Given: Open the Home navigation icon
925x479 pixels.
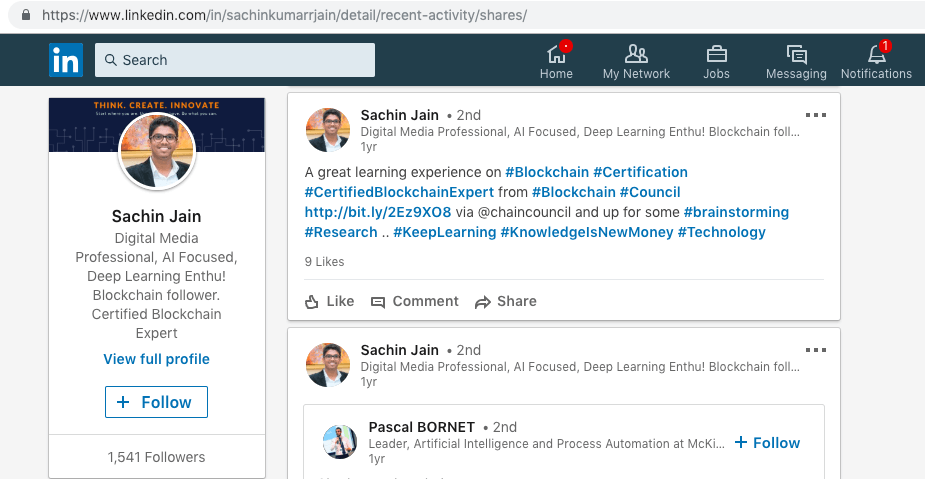Looking at the screenshot, I should point(556,54).
